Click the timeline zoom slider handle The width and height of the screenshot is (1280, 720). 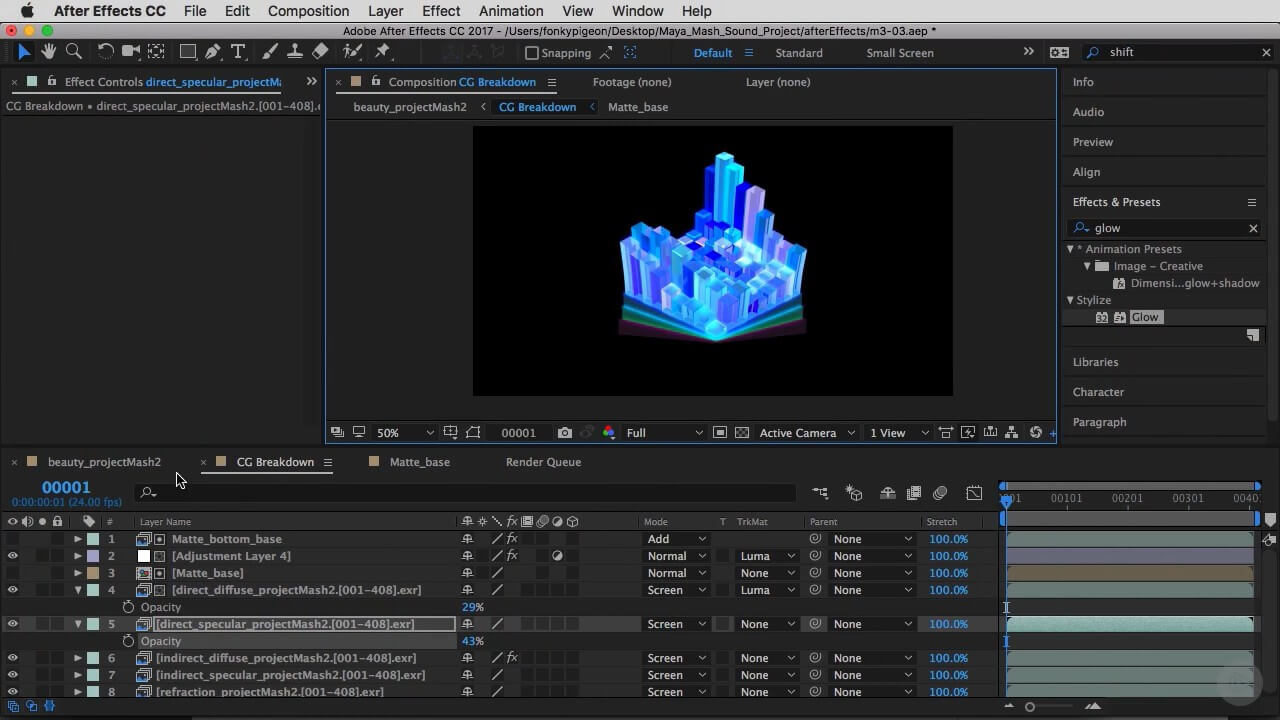[1029, 707]
